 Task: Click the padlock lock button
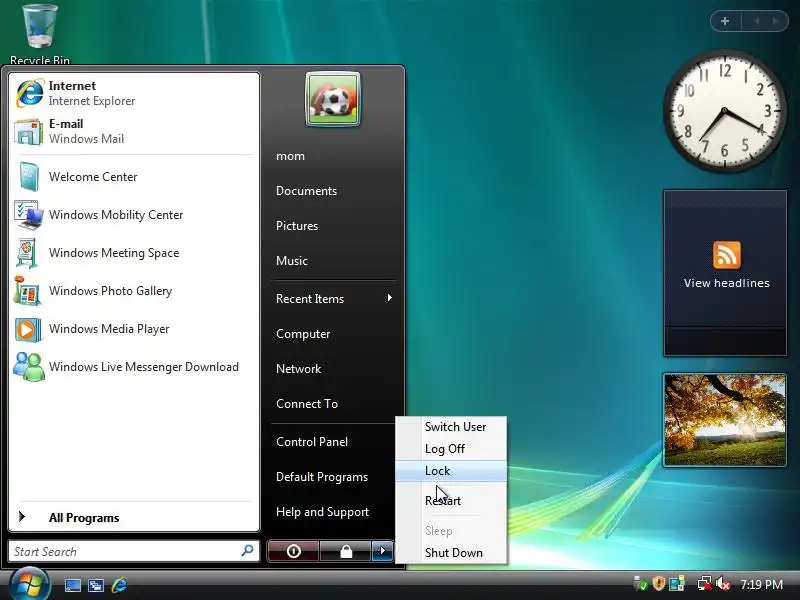tap(346, 551)
